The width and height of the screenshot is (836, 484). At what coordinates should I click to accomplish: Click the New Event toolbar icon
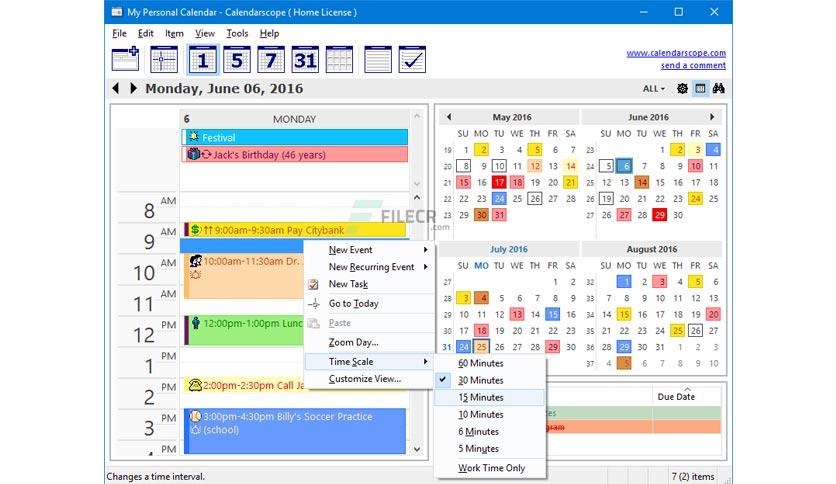[x=125, y=60]
